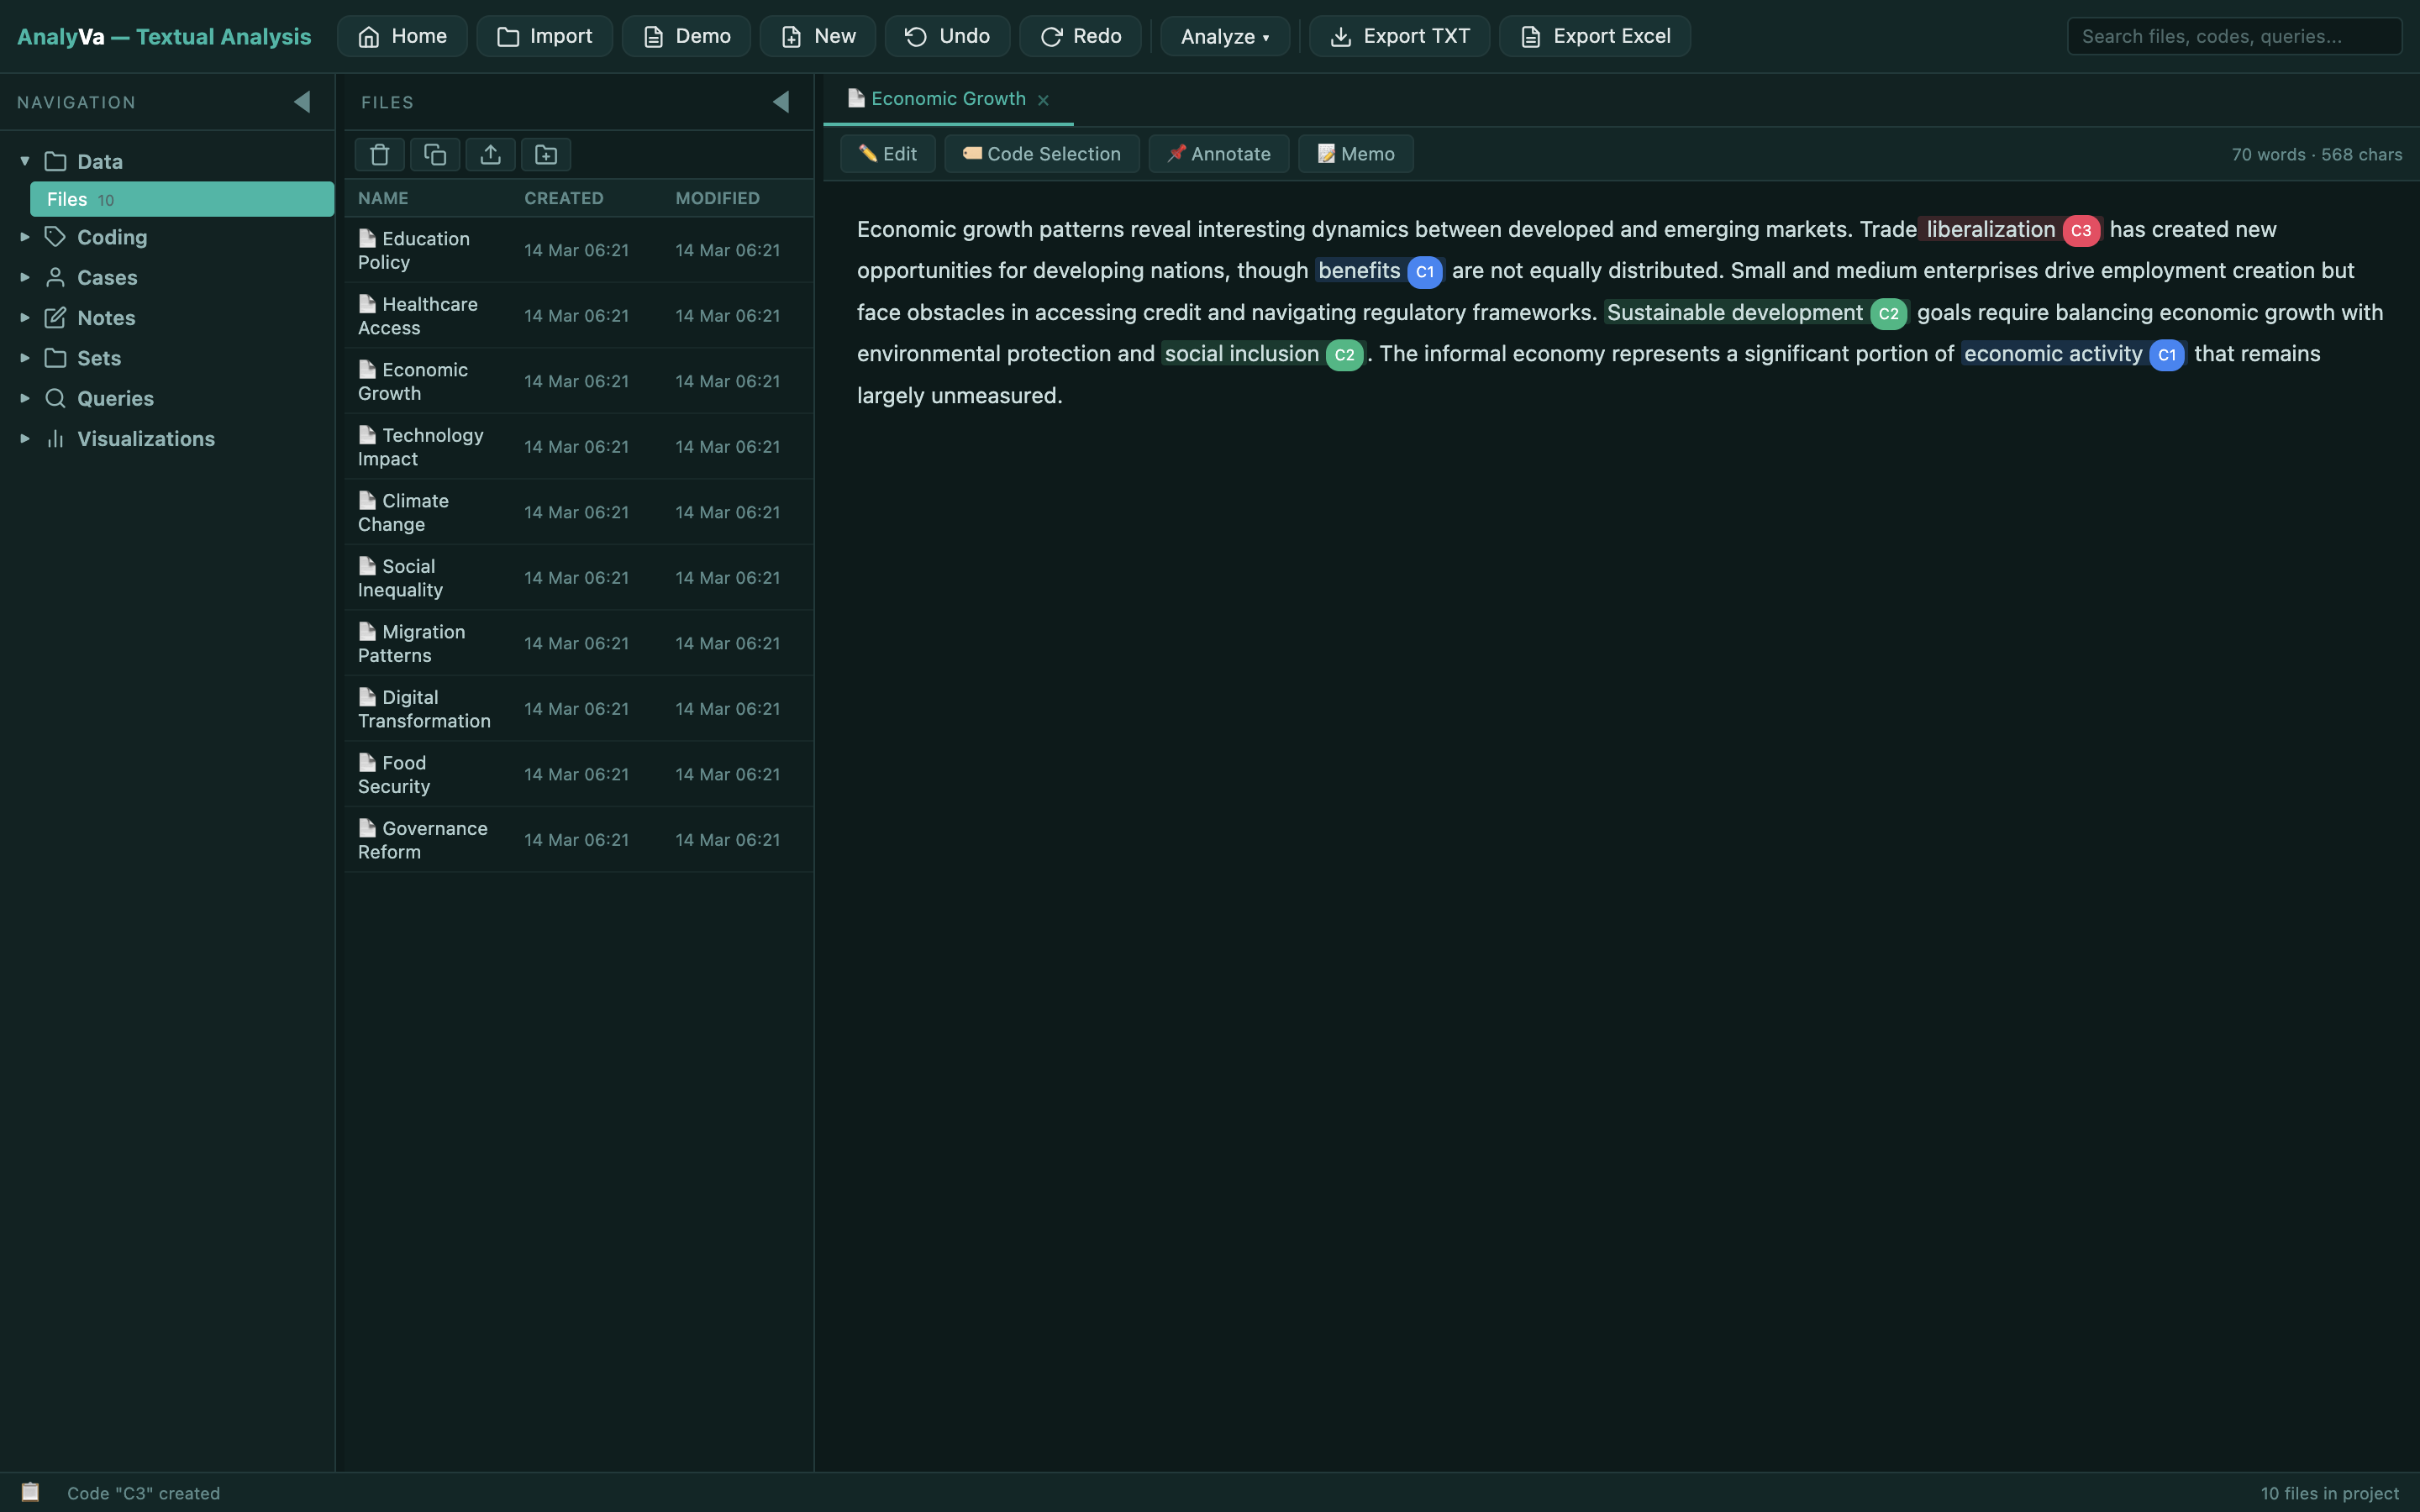Click the C2 badge after 'social inclusion'
The height and width of the screenshot is (1512, 2420).
(x=1344, y=355)
